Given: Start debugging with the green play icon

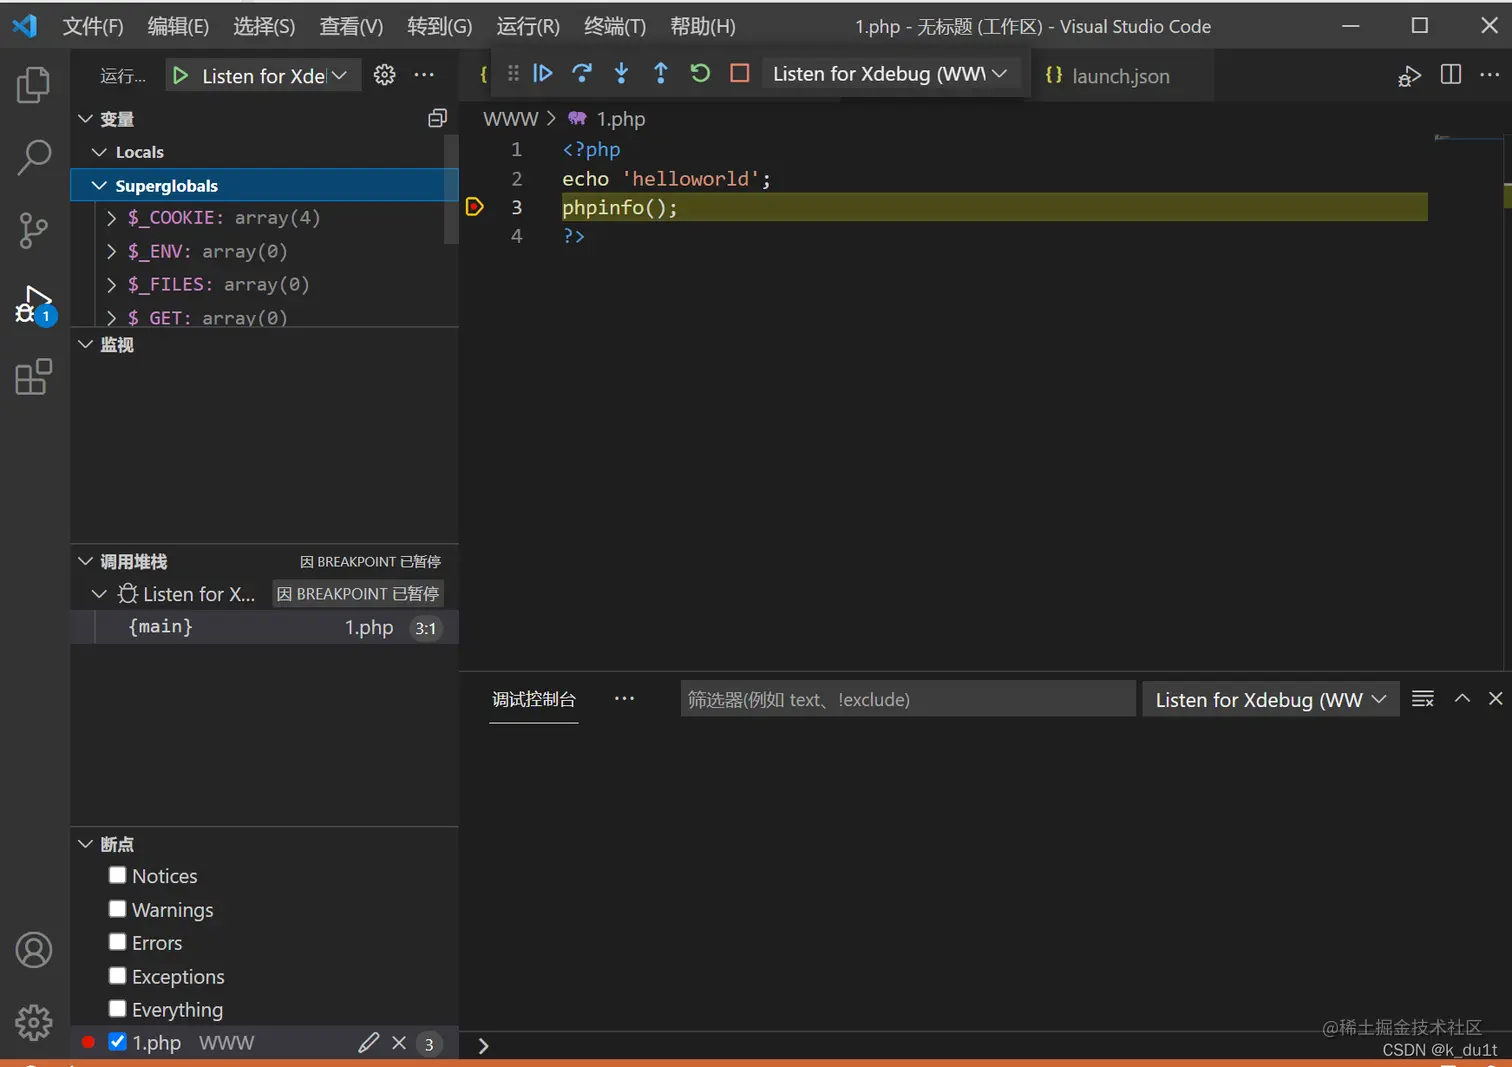Looking at the screenshot, I should click(180, 76).
